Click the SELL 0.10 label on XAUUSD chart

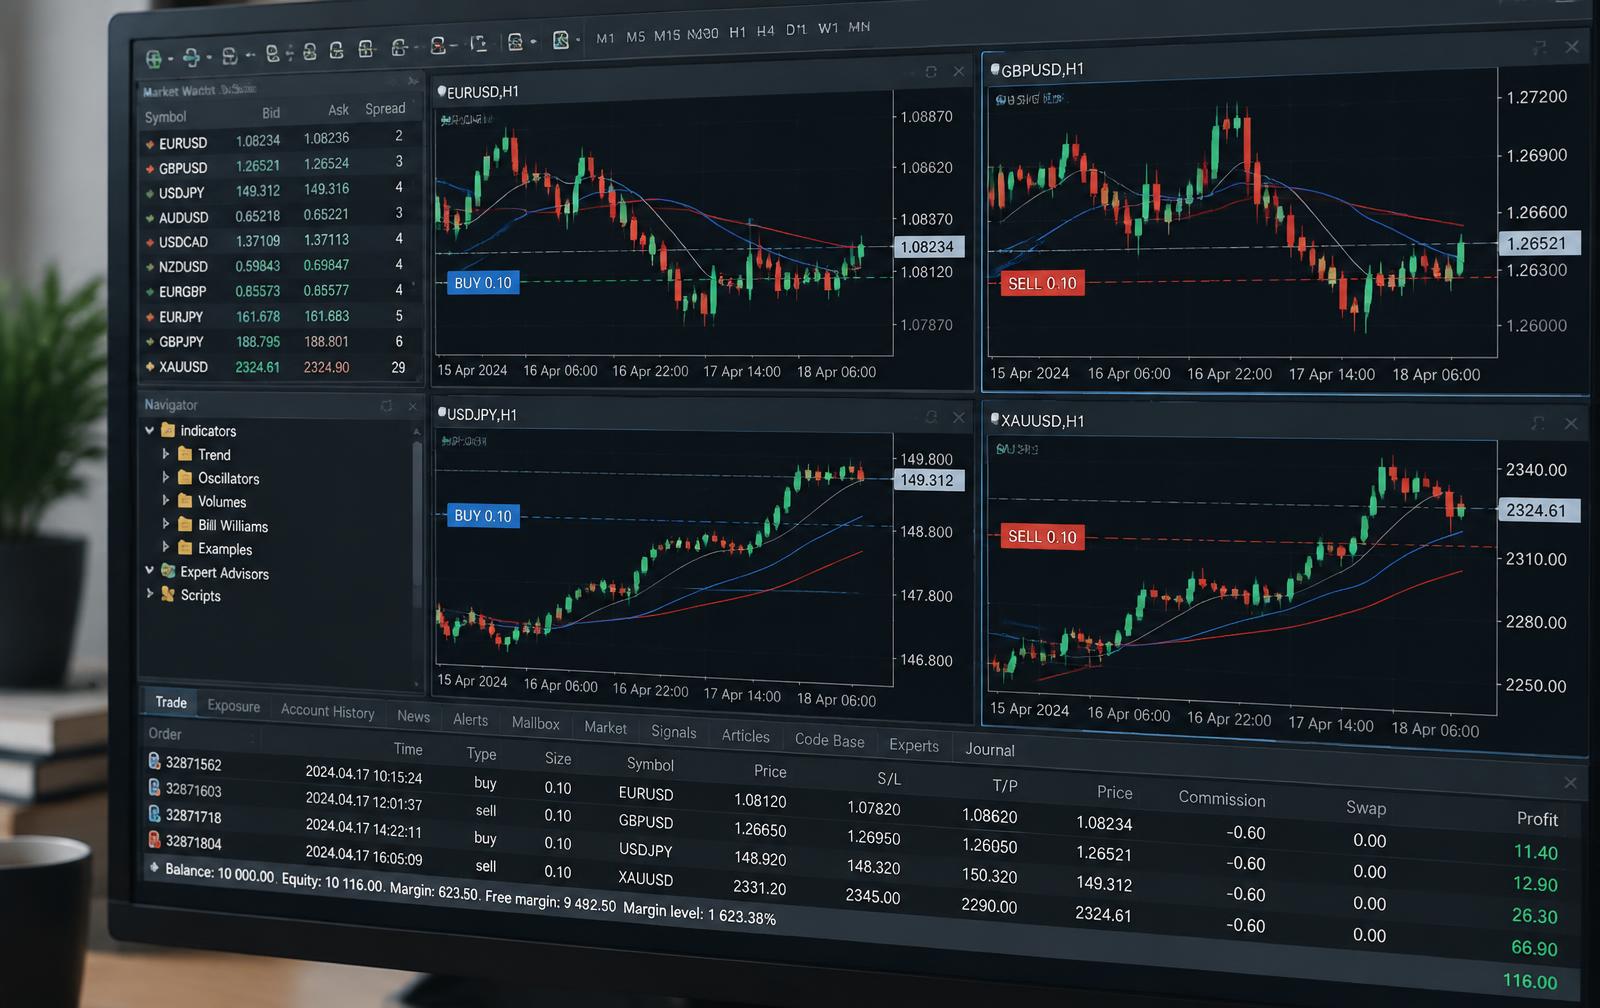click(1042, 537)
